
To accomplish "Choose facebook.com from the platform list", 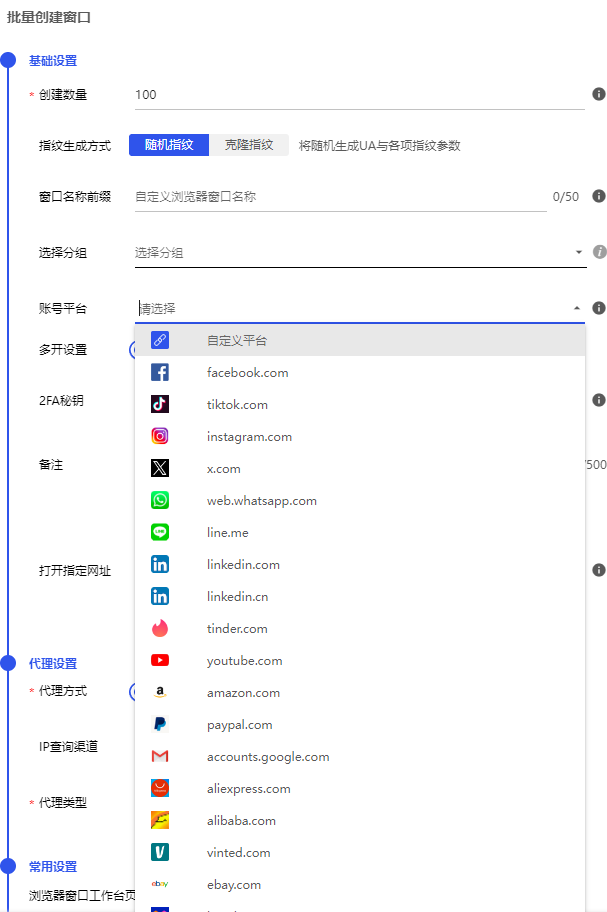I will click(x=360, y=372).
